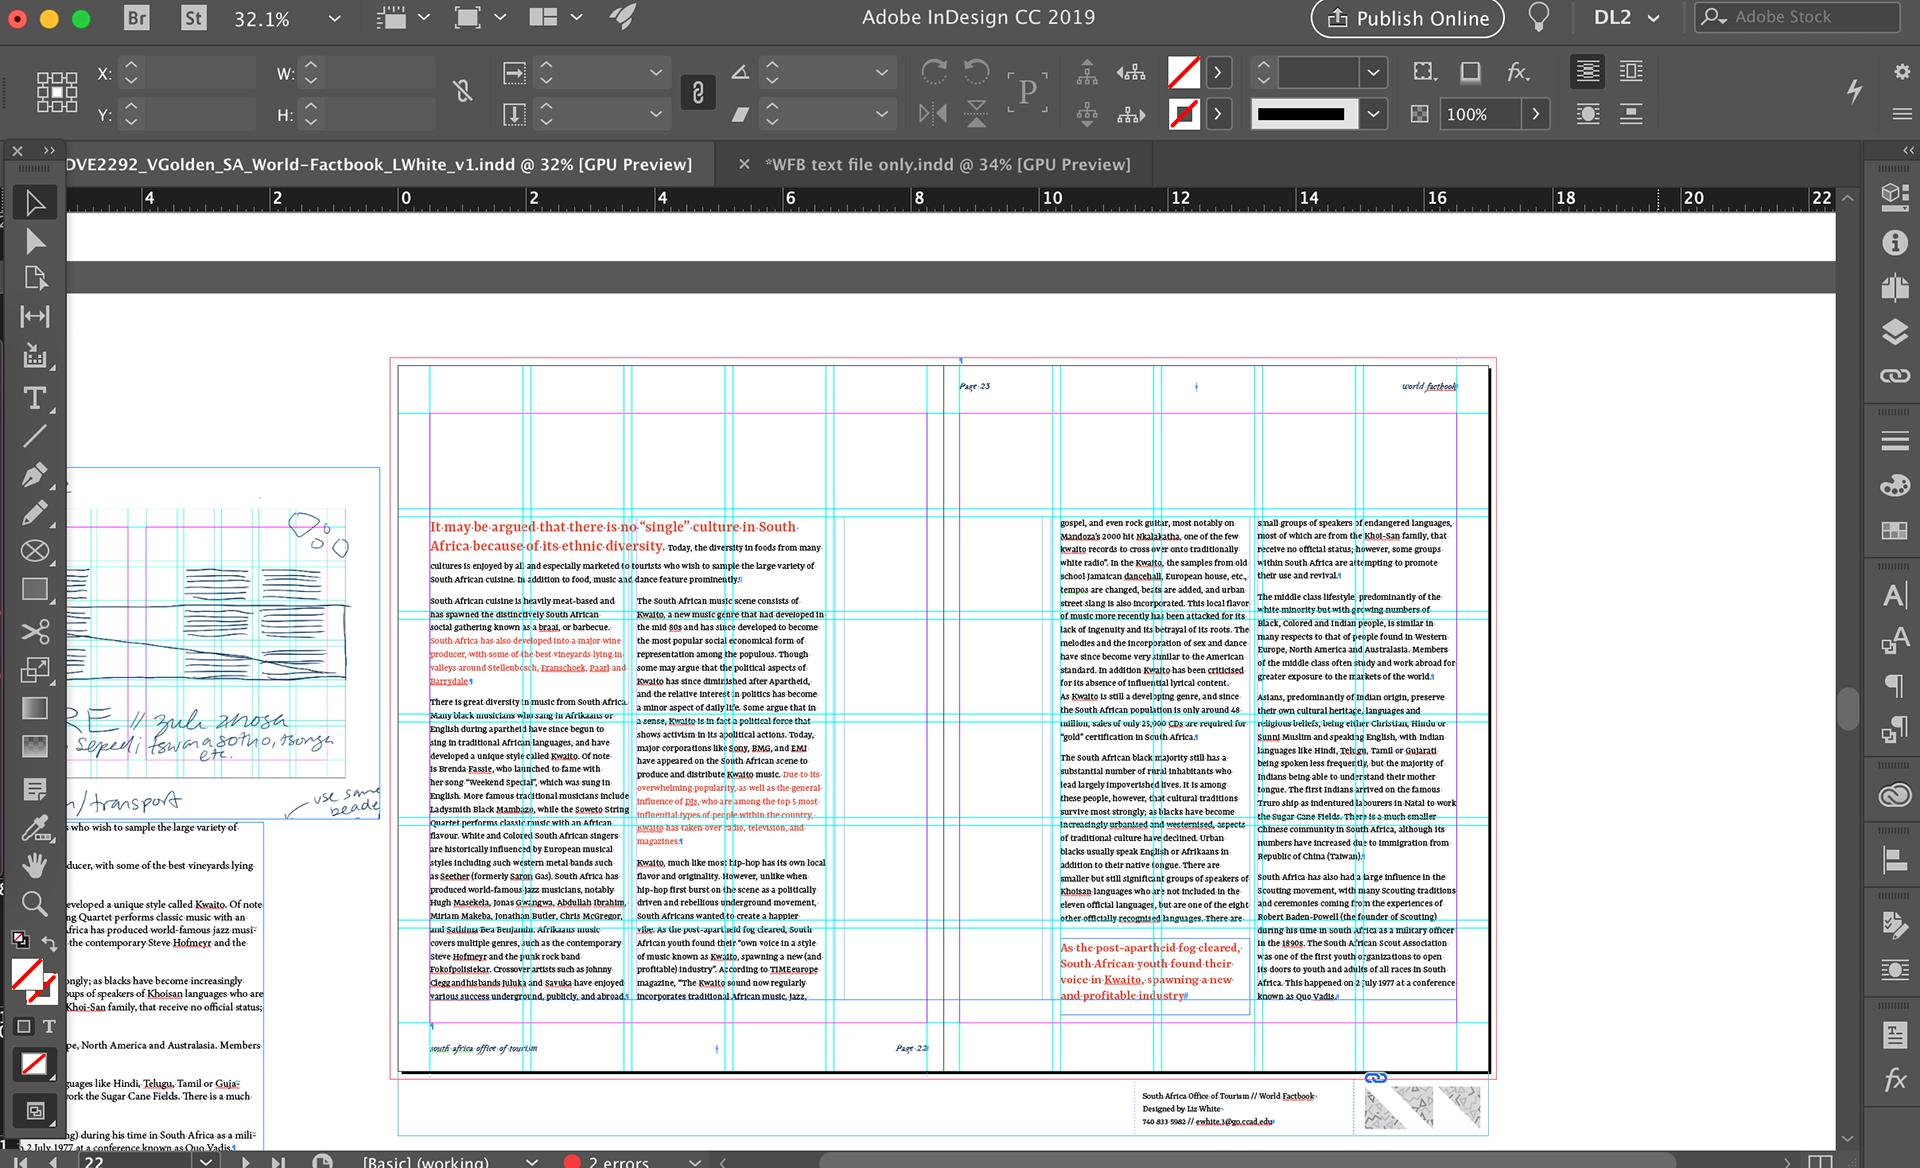Viewport: 1920px width, 1168px height.
Task: Click the Quick Apply lightning icon
Action: [1854, 91]
